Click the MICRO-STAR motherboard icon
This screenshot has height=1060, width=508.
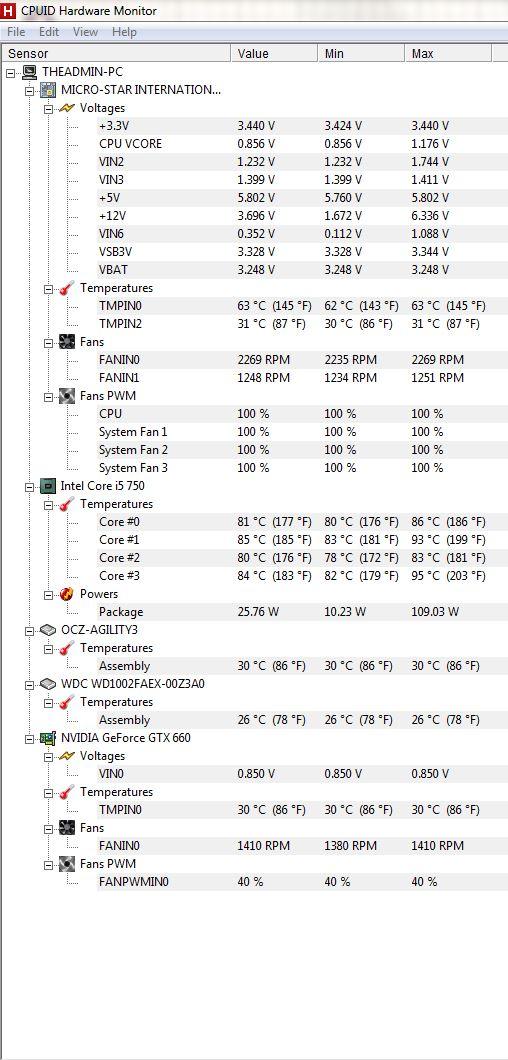pyautogui.click(x=48, y=89)
